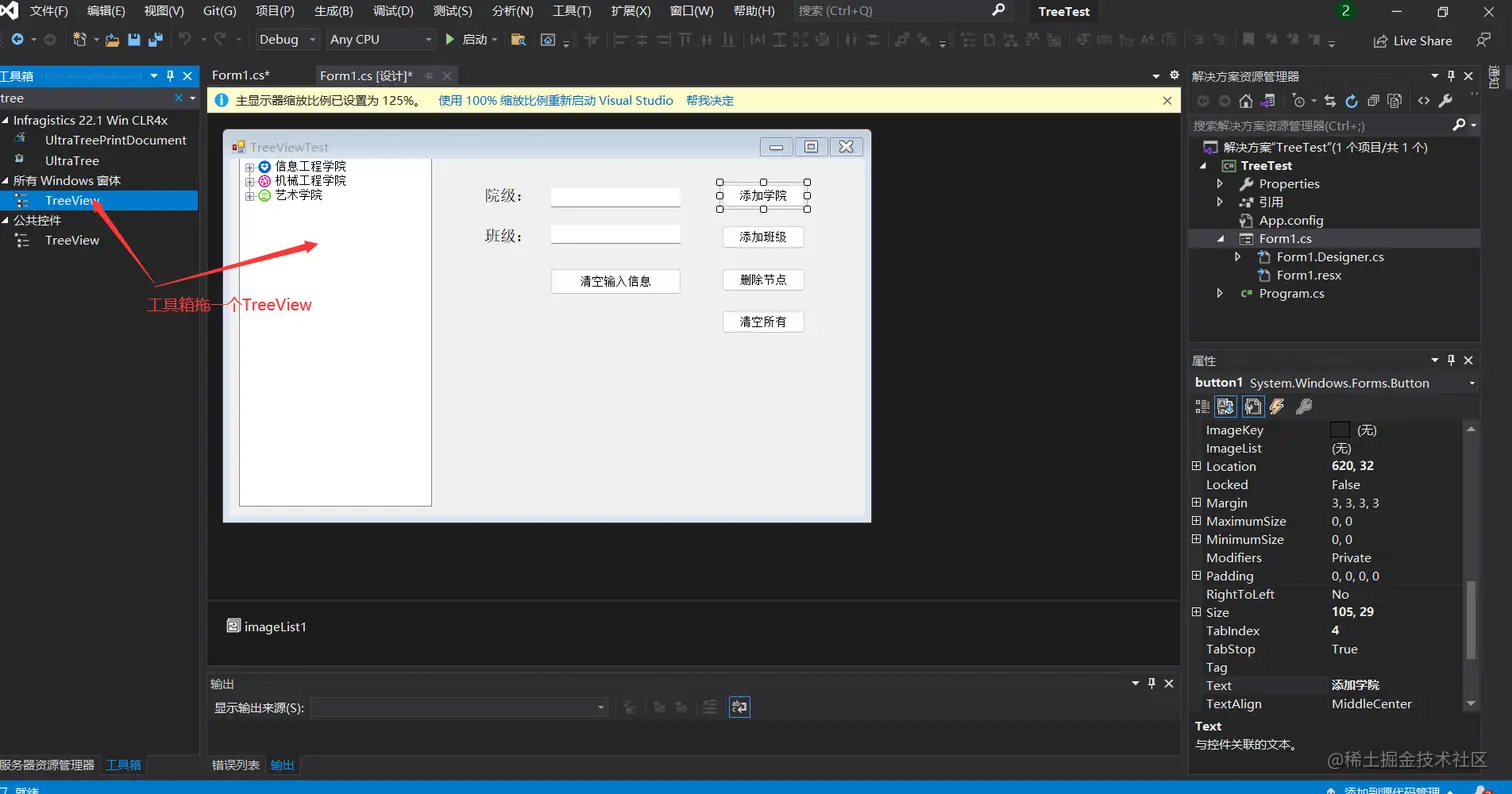Click the Properties panel vertical scrollbar
The image size is (1512, 794).
click(x=1471, y=620)
